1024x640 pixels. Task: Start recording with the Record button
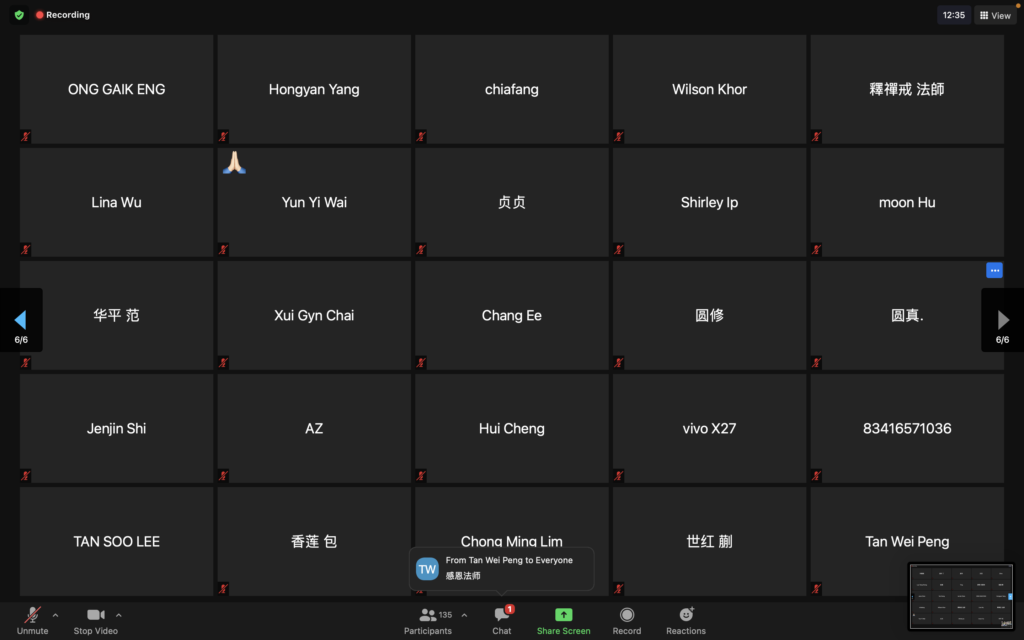point(627,620)
